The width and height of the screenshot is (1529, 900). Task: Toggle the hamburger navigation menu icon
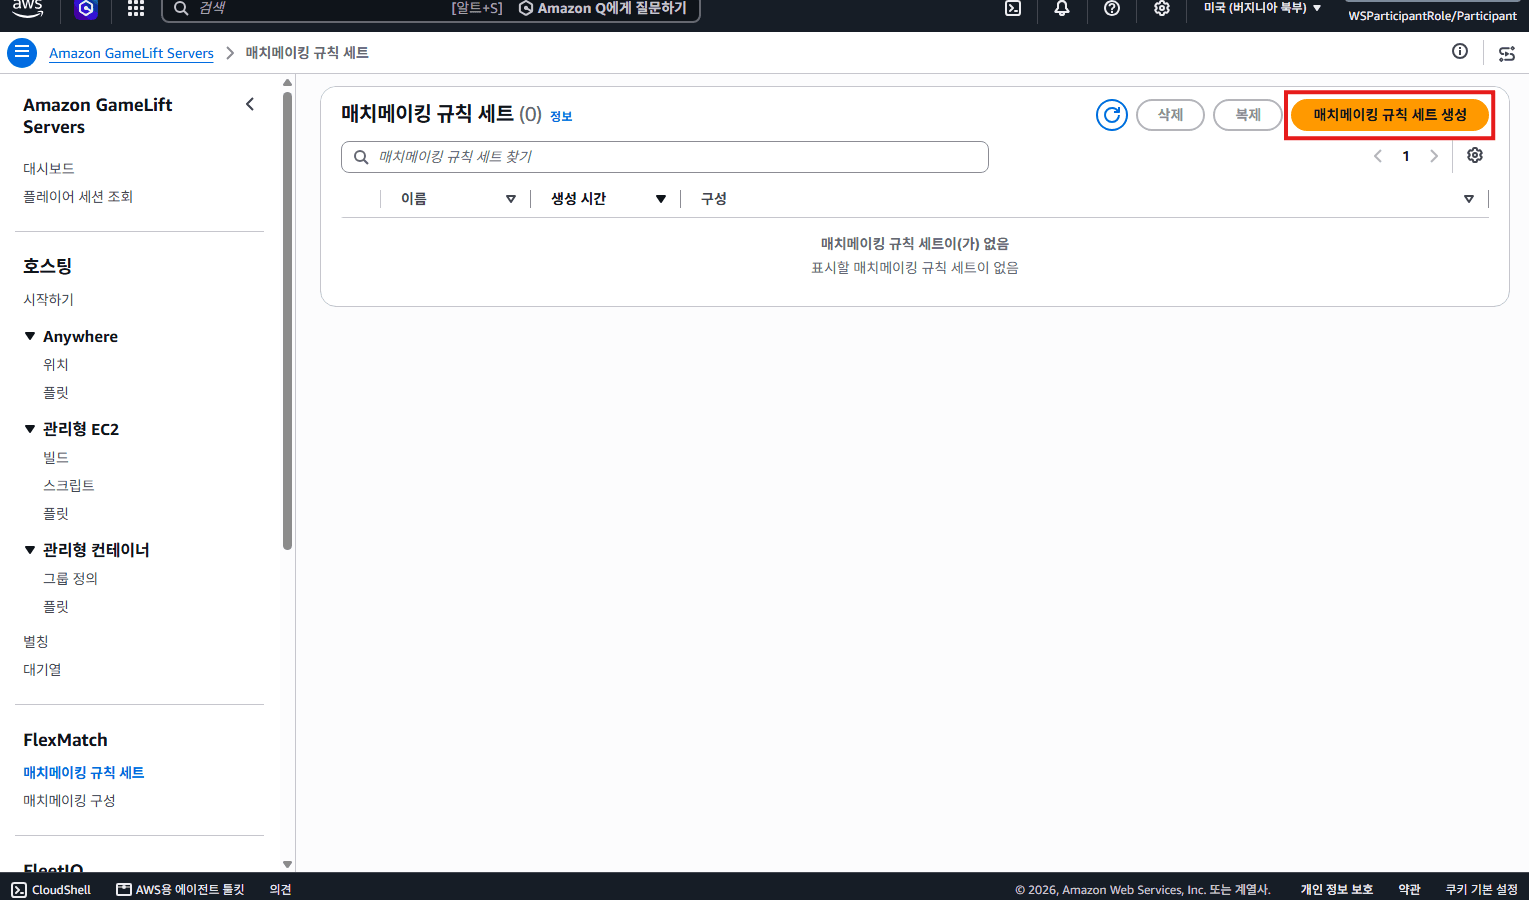pyautogui.click(x=22, y=53)
